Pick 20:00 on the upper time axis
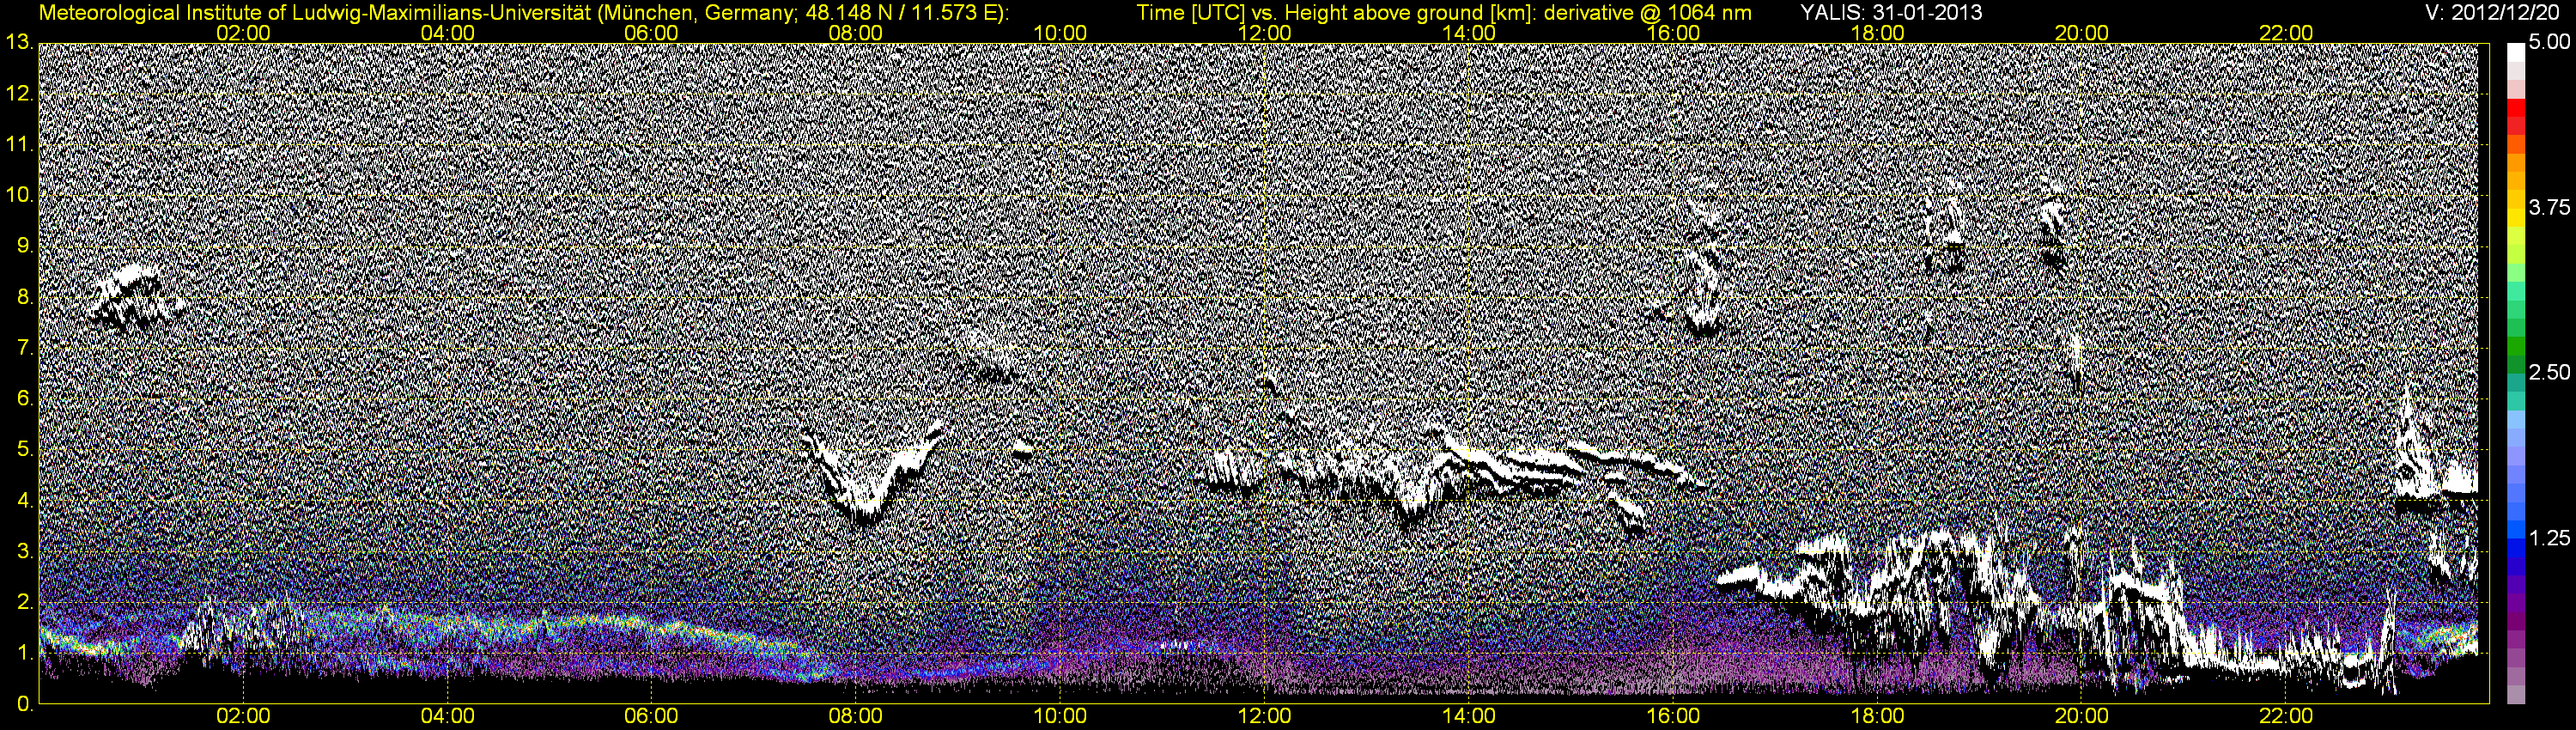2576x730 pixels. (2081, 33)
